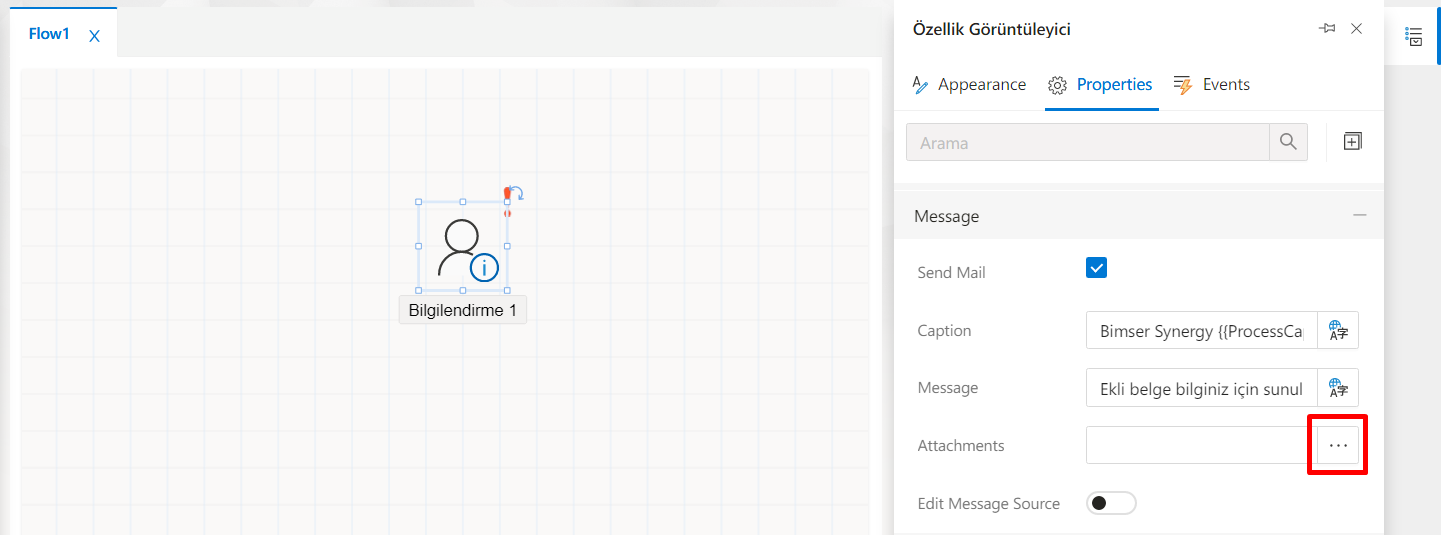Open the Caption translation editor icon

(1338, 330)
